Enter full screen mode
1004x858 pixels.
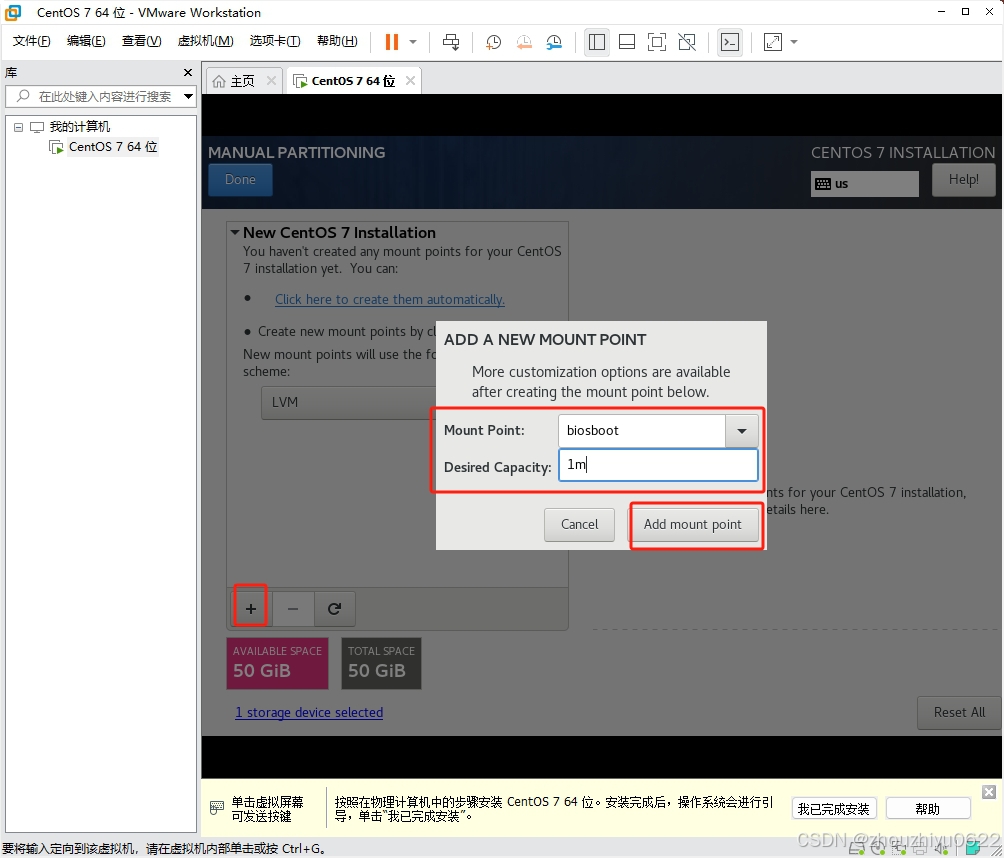pos(657,42)
